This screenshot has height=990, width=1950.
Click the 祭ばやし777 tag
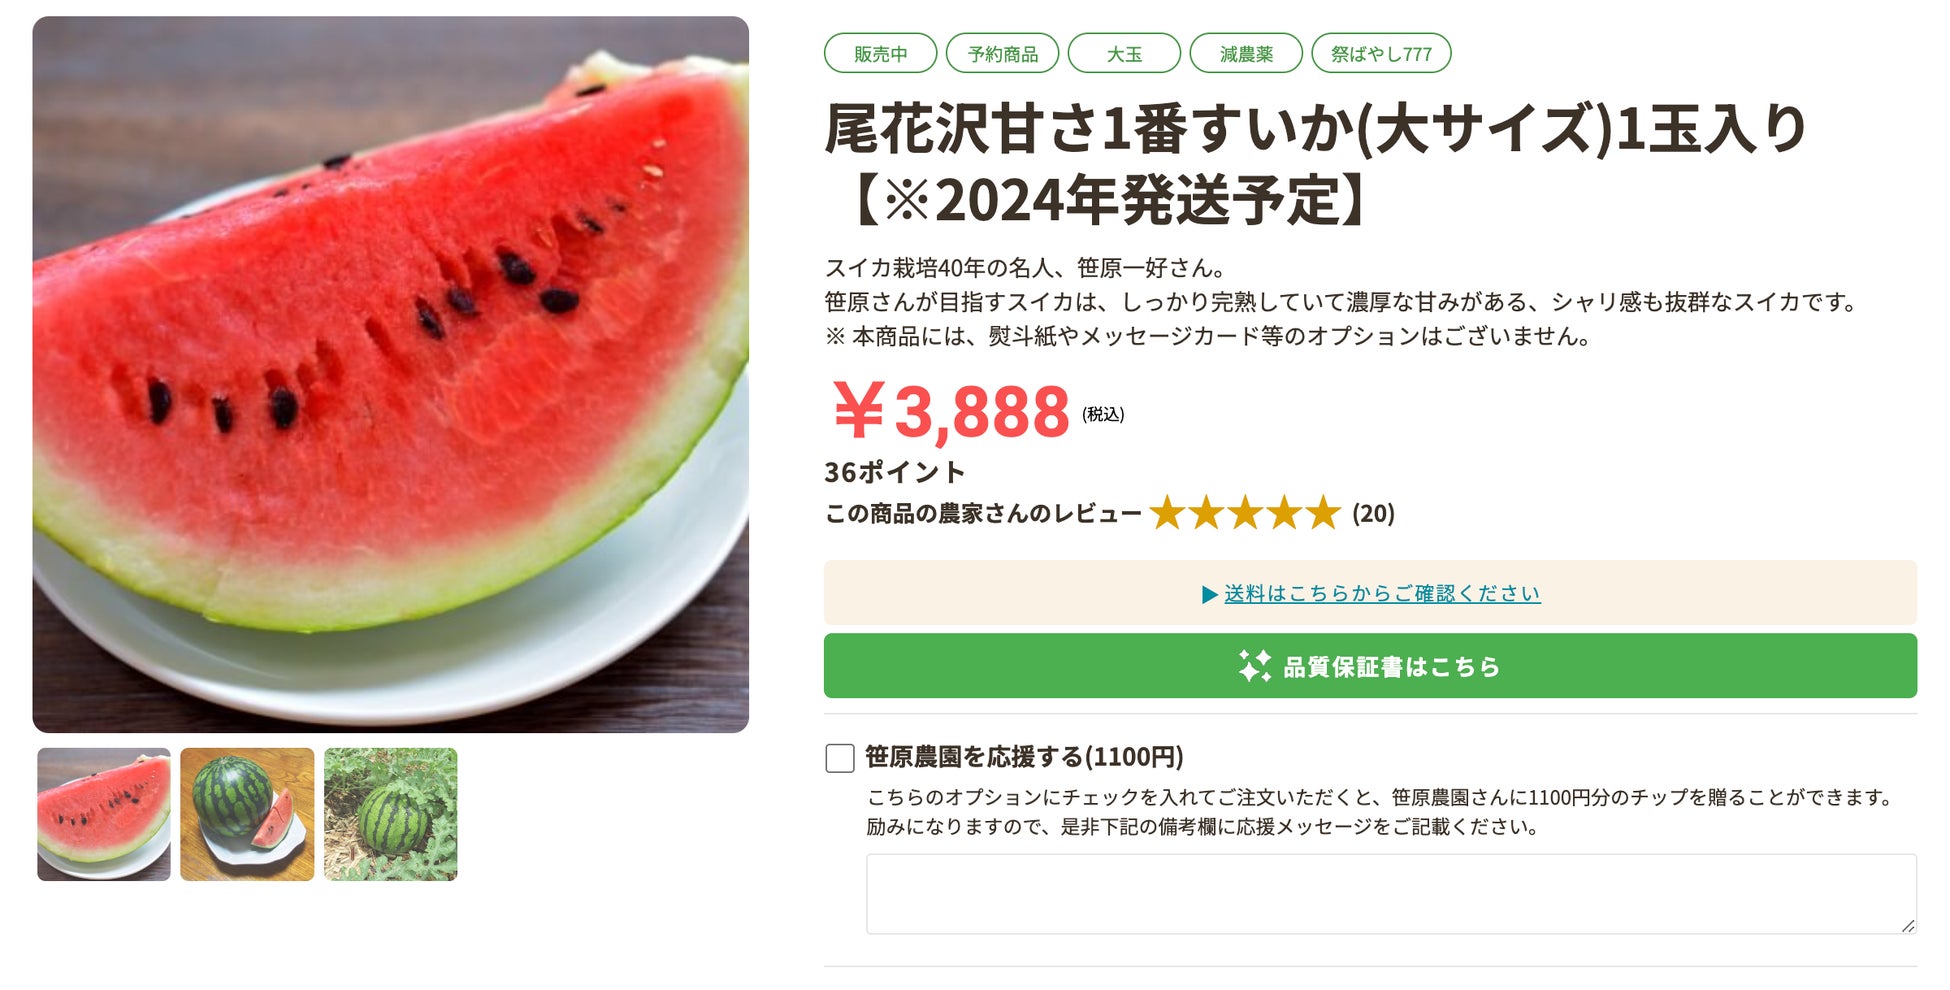click(1381, 54)
